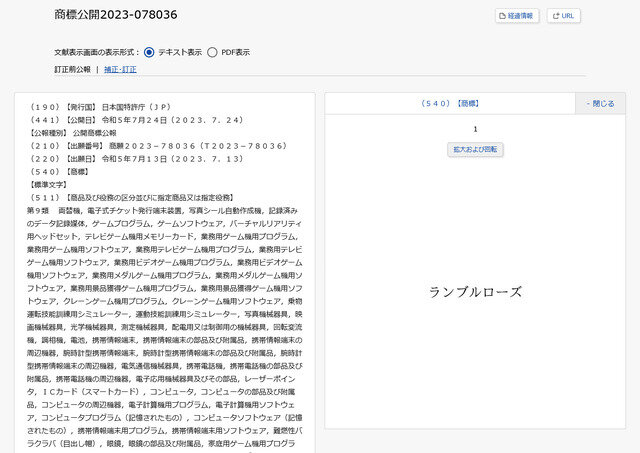The width and height of the screenshot is (640, 453).
Task: Open the 補正・訂正 link
Action: (120, 69)
